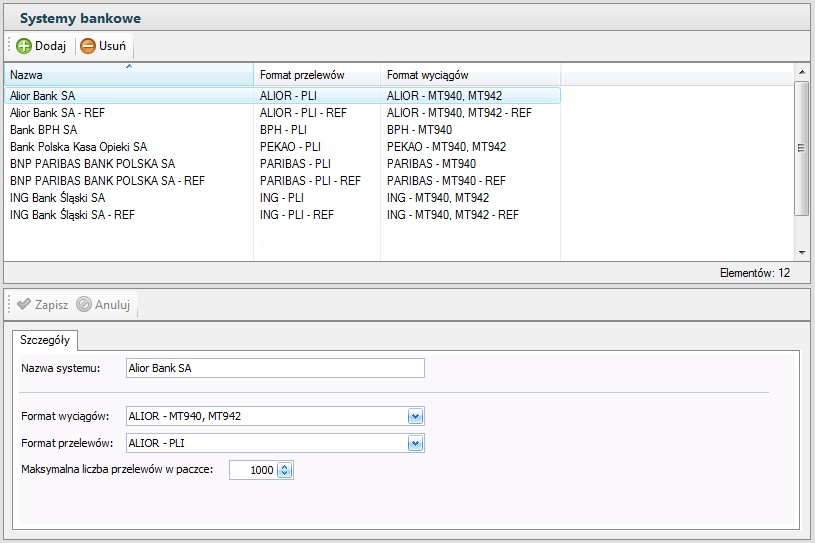Sort by the Nazwa column header

129,75
